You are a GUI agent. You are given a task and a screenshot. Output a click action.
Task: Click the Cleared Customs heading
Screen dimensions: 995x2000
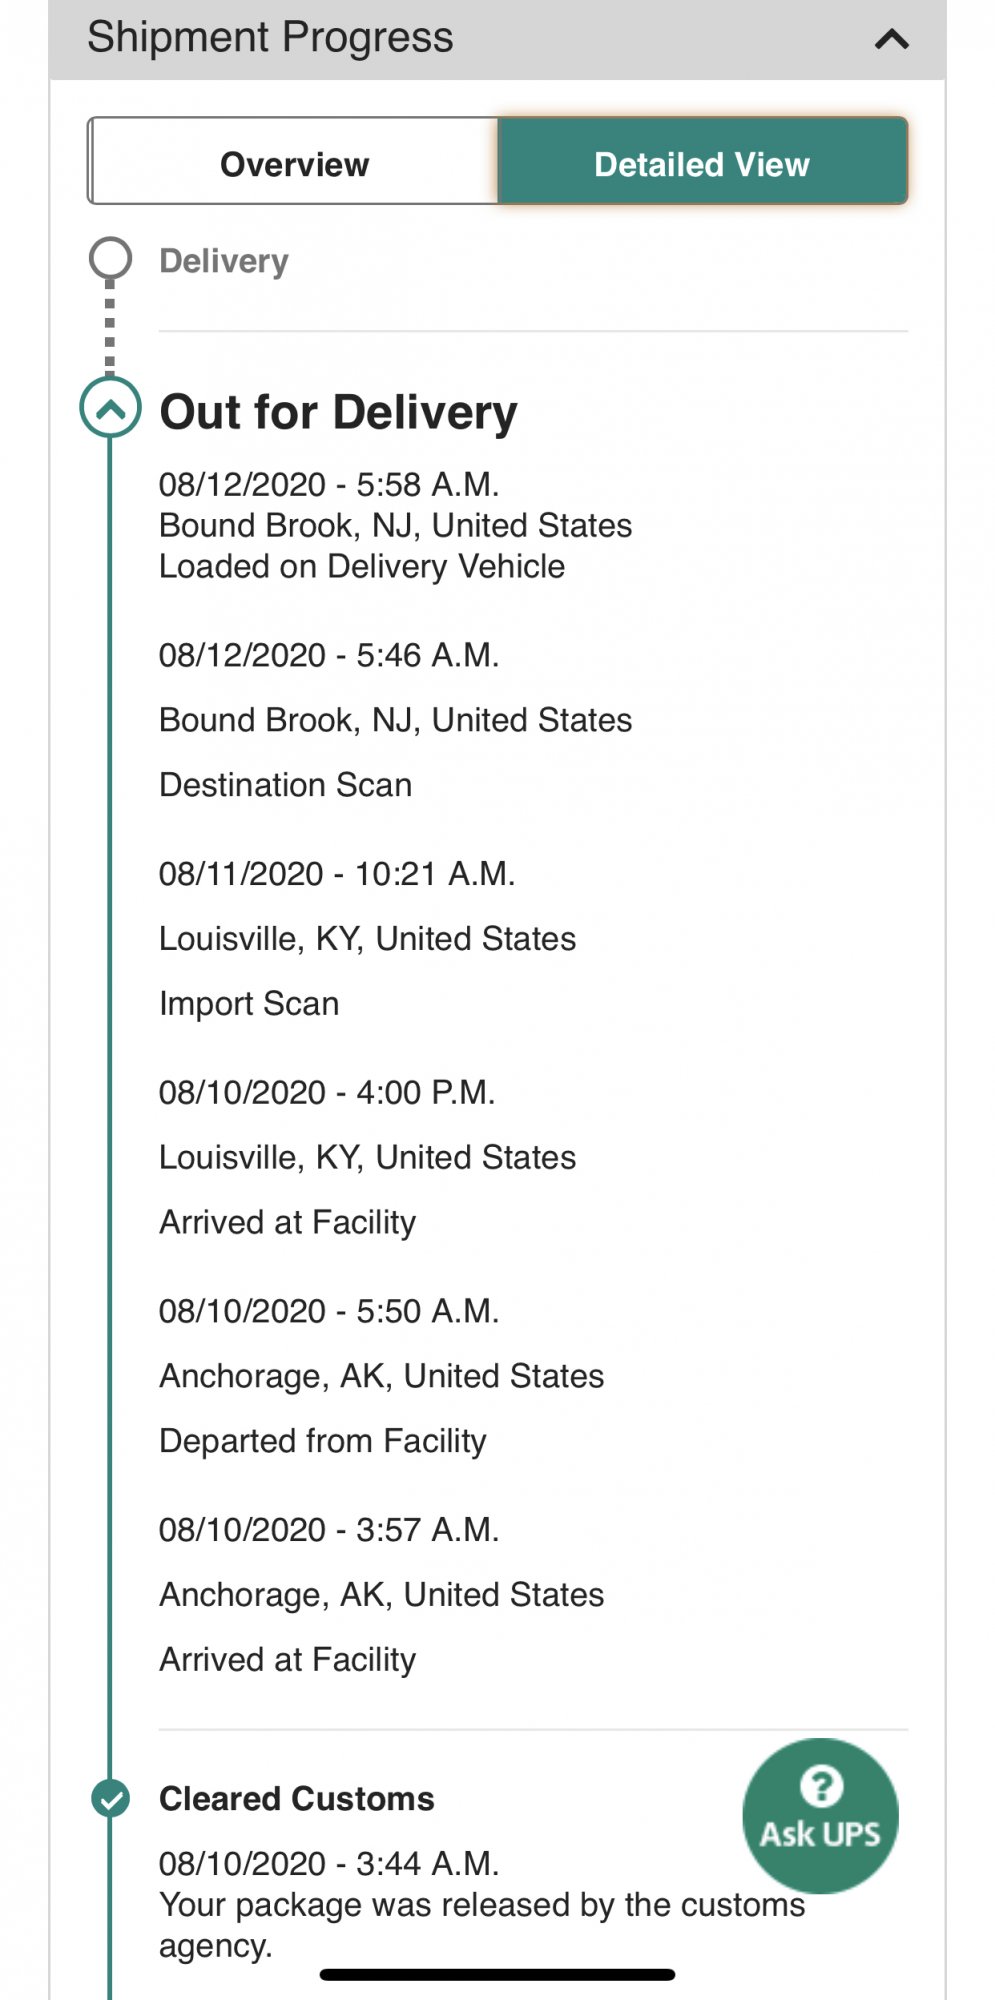[x=297, y=1799]
